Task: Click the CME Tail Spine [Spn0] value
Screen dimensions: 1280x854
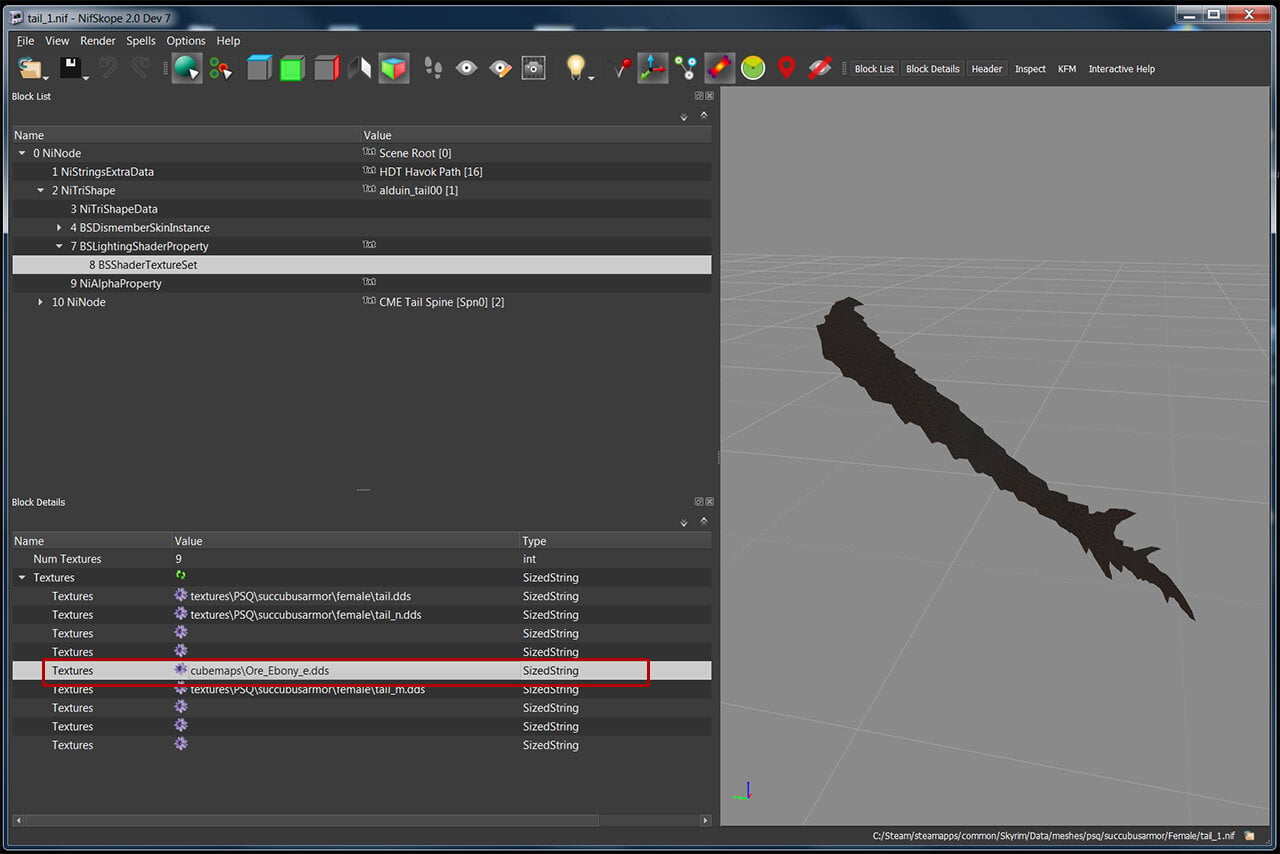Action: [x=441, y=302]
